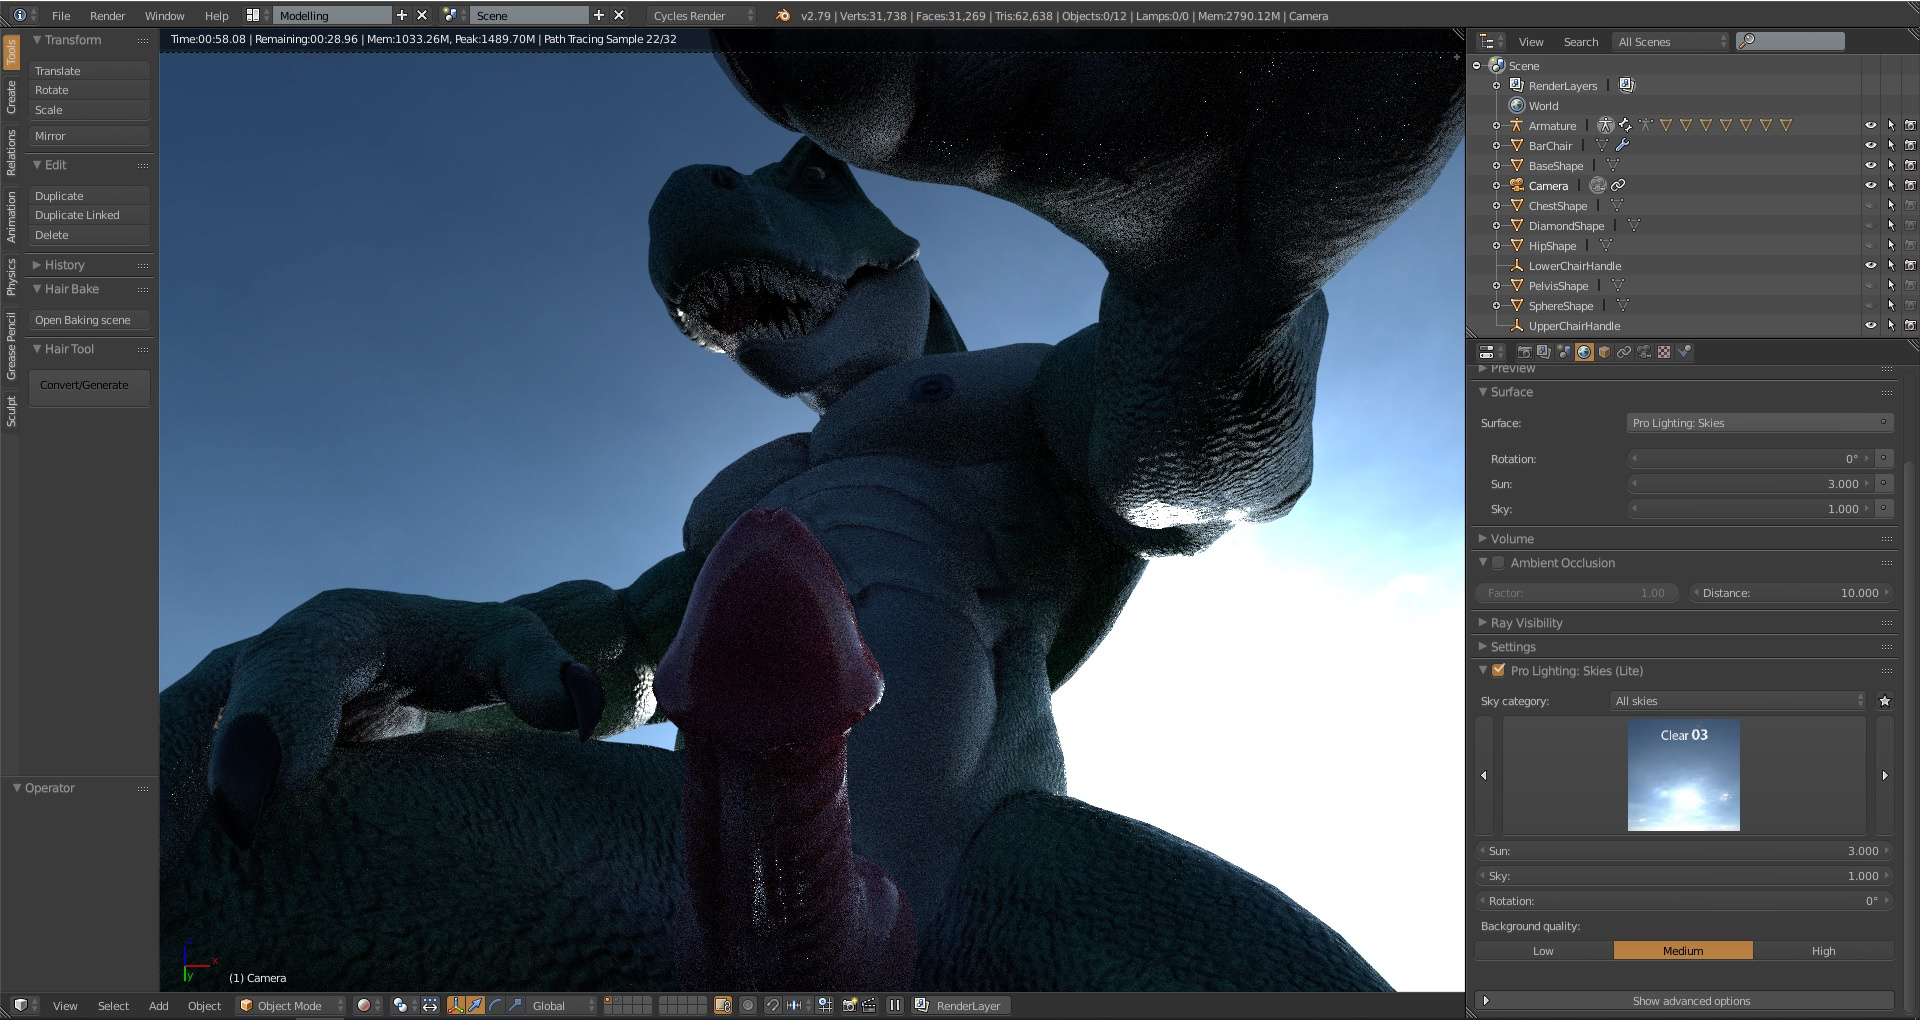This screenshot has height=1020, width=1920.
Task: Open the Render menu
Action: click(107, 15)
